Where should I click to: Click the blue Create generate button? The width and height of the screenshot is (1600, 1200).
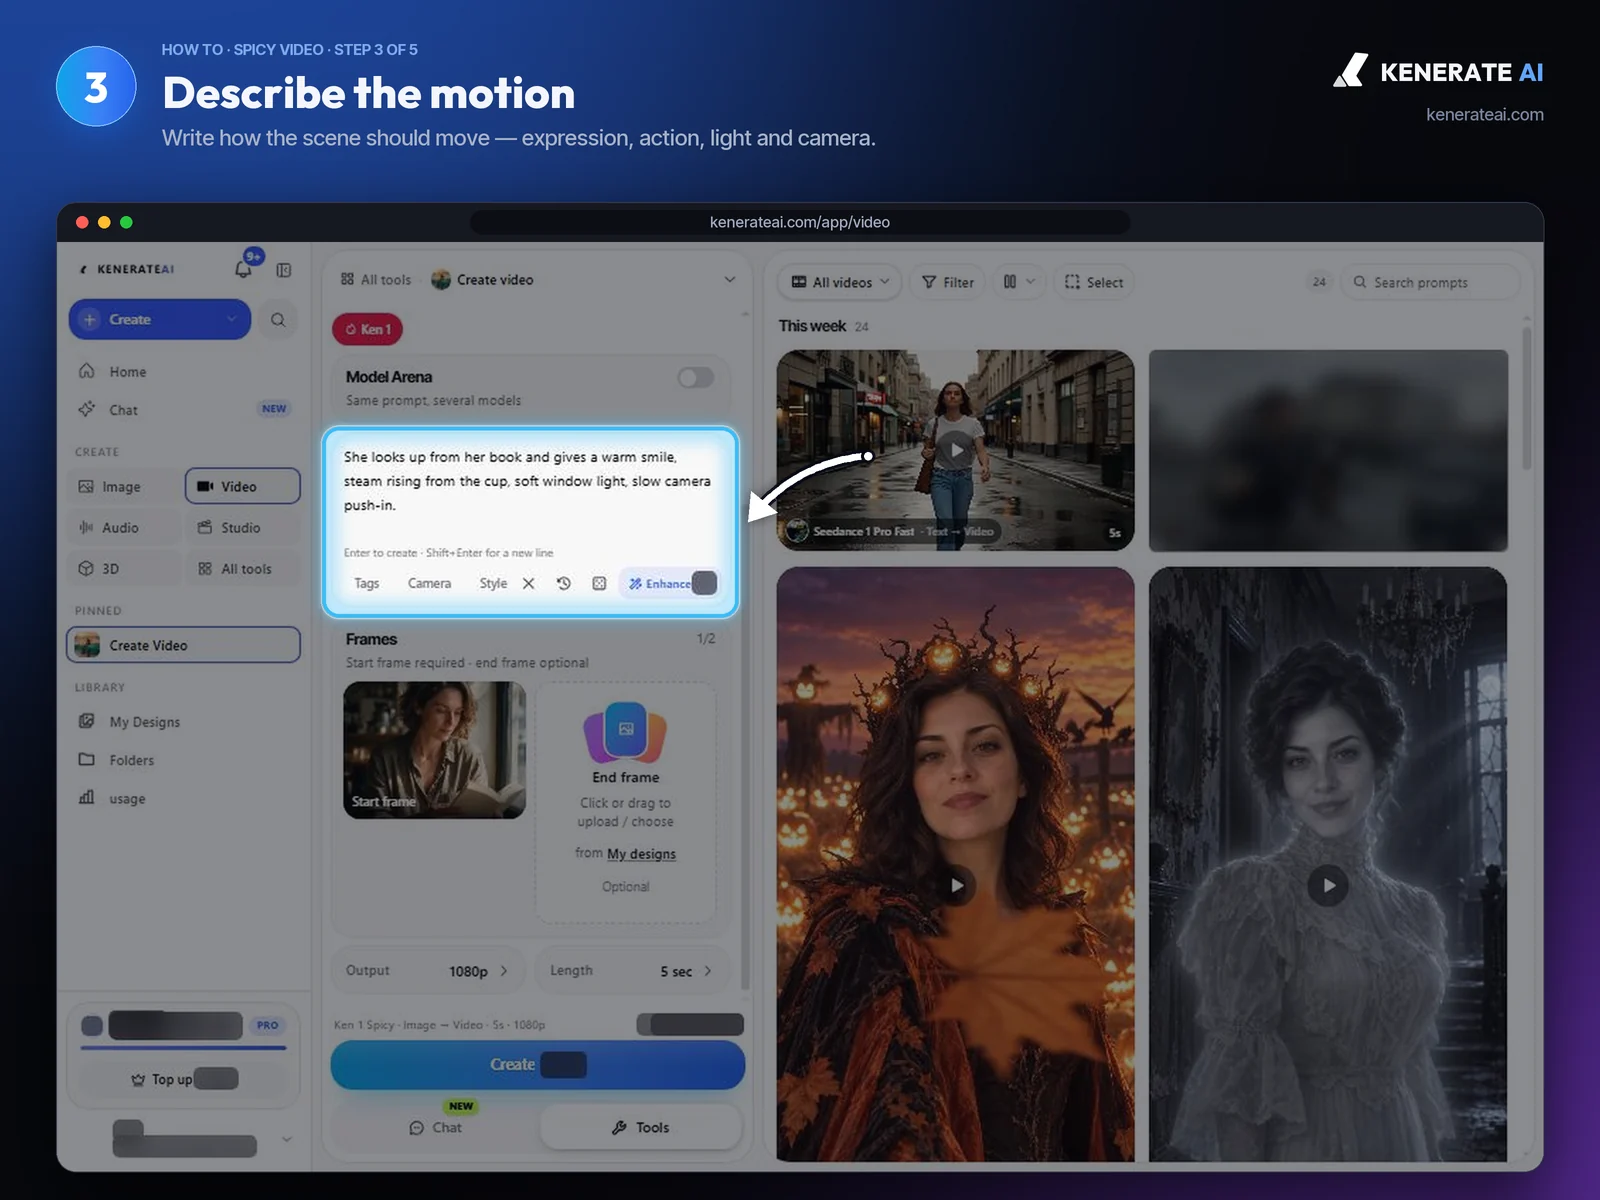(x=538, y=1065)
